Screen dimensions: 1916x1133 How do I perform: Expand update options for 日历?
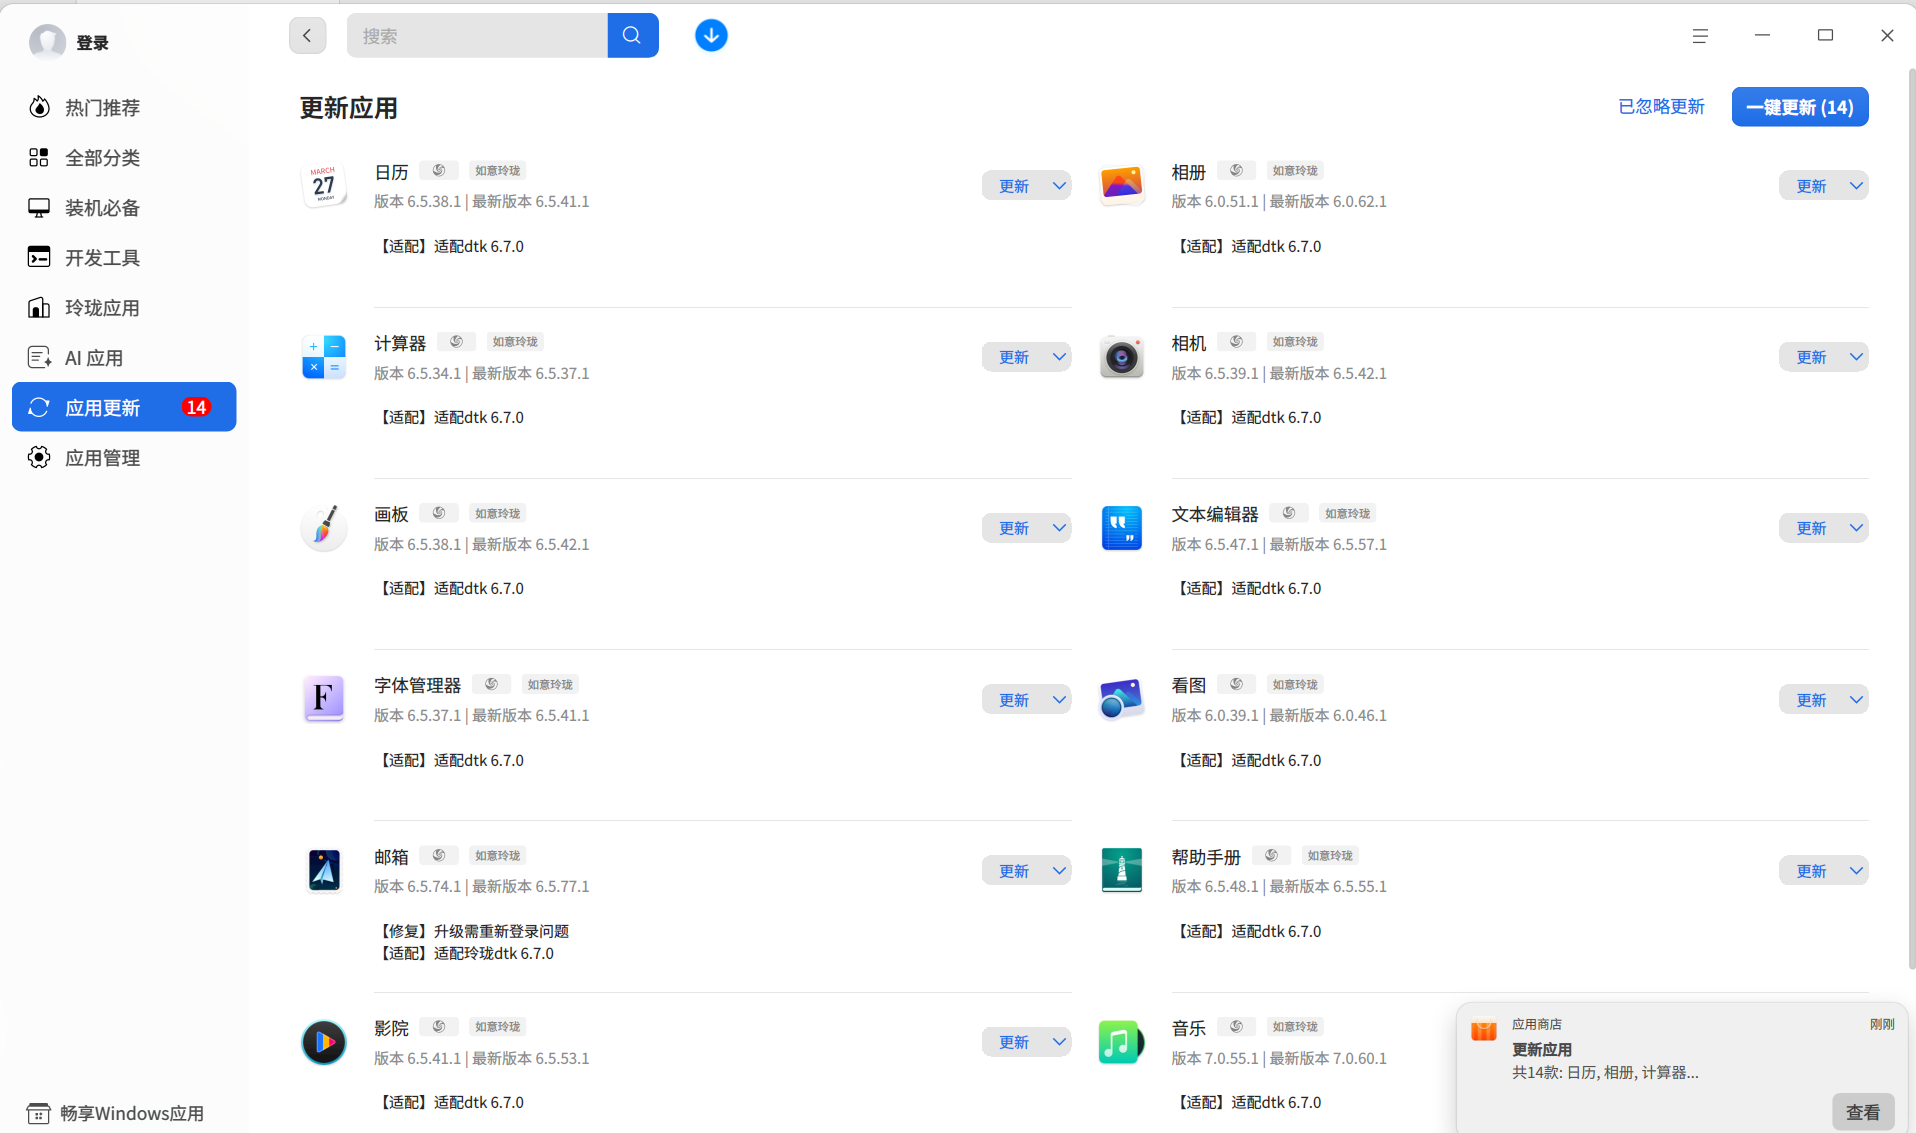(x=1059, y=186)
